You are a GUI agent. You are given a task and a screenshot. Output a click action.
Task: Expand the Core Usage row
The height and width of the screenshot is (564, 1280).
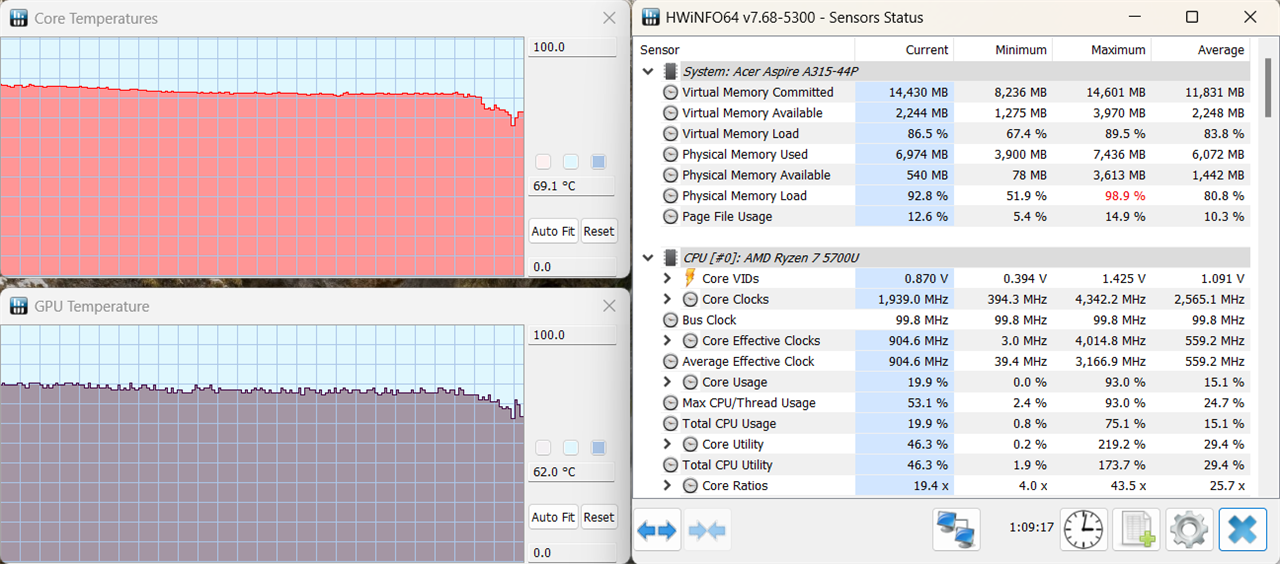[668, 382]
